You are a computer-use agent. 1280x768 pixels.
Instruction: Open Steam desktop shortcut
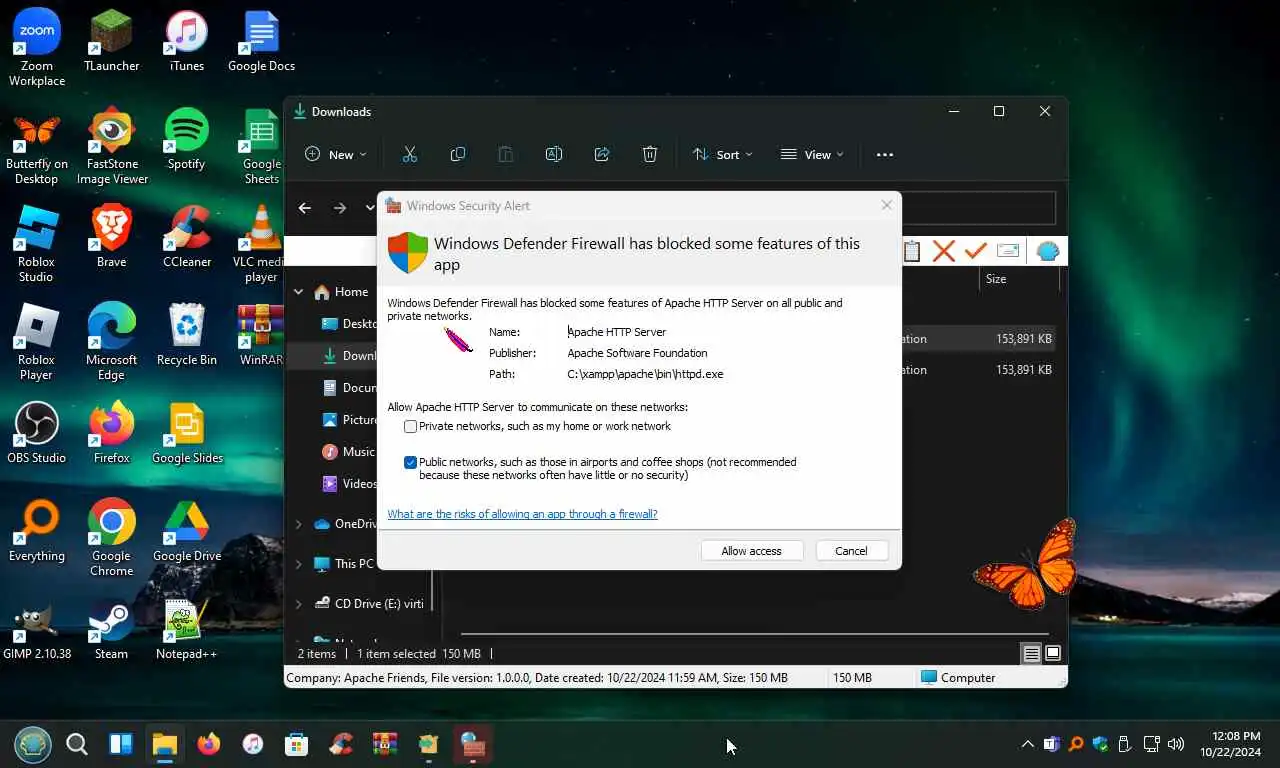point(111,629)
